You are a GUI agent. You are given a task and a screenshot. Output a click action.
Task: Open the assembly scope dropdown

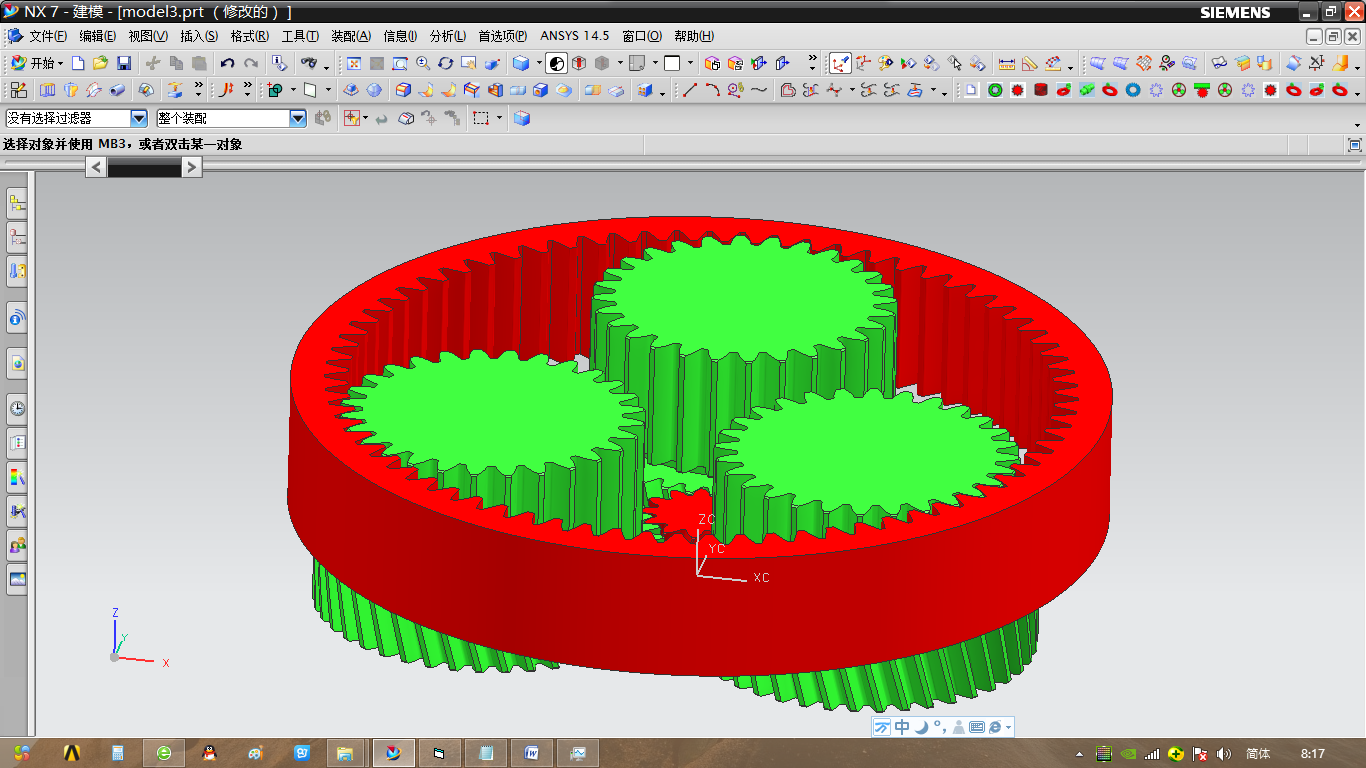(x=298, y=118)
